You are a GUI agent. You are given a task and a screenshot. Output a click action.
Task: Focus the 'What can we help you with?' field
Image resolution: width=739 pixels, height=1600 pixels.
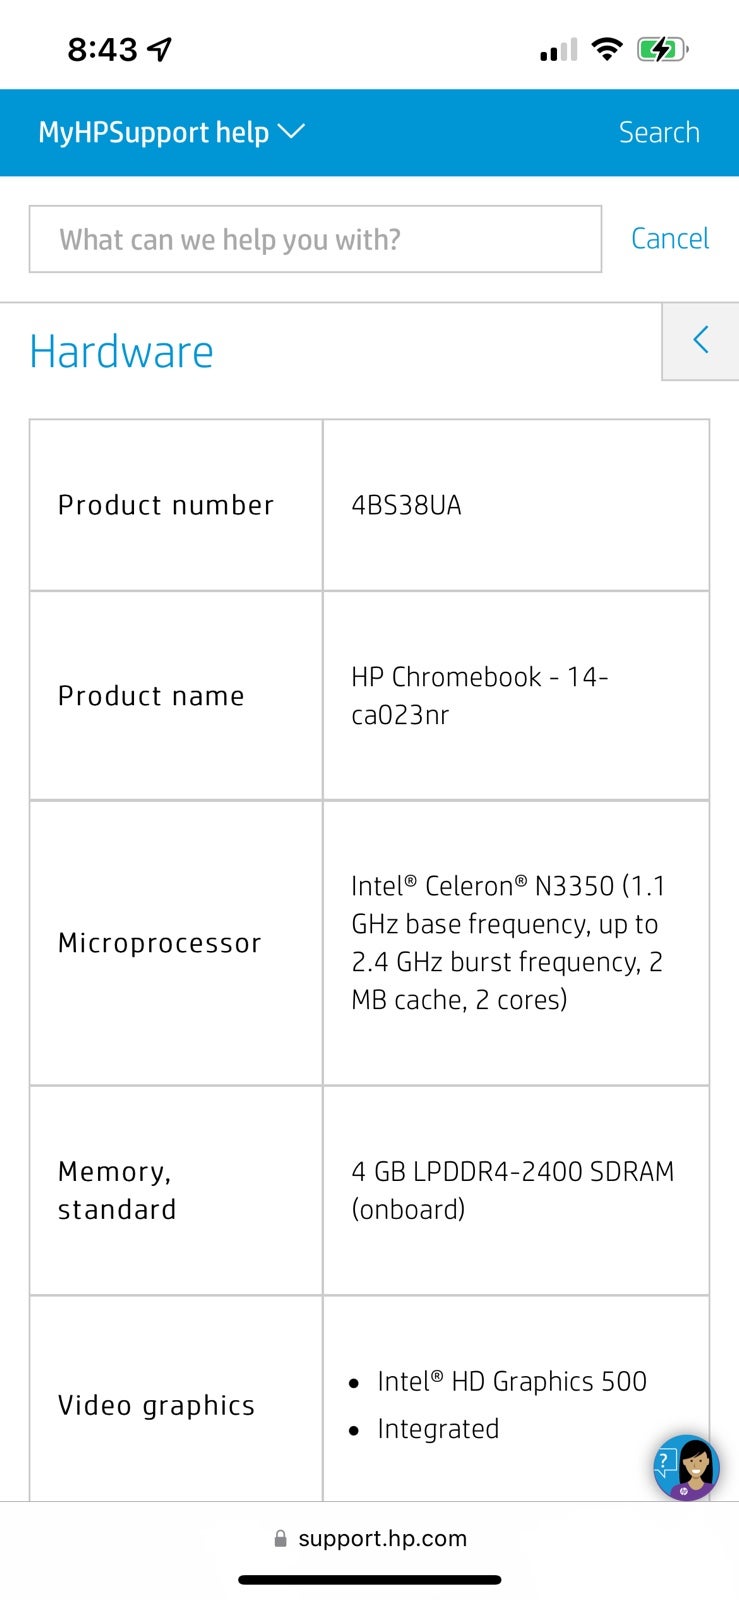(315, 239)
